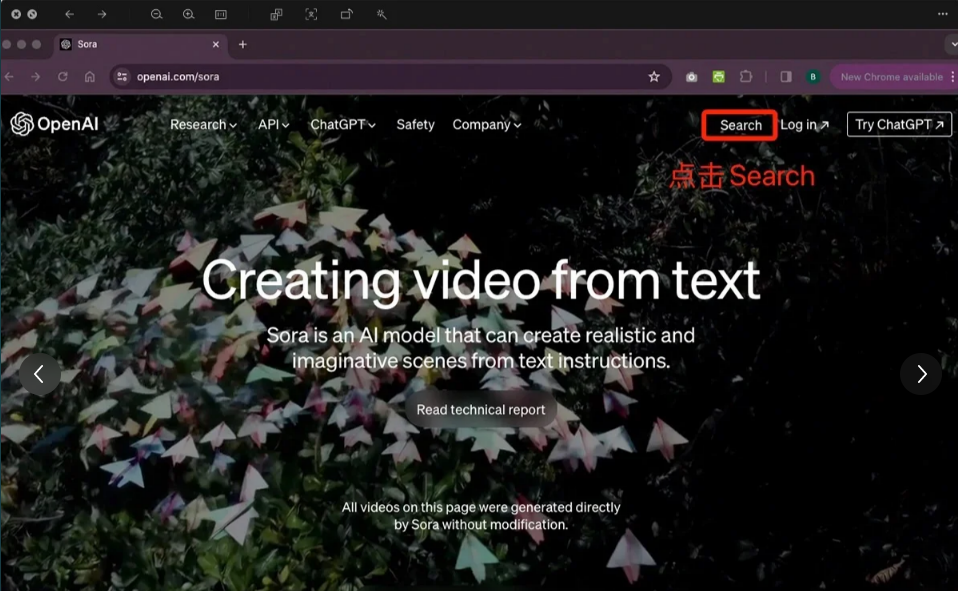The height and width of the screenshot is (591, 958).
Task: Open the green extension icon in Chrome toolbar
Action: click(x=718, y=76)
